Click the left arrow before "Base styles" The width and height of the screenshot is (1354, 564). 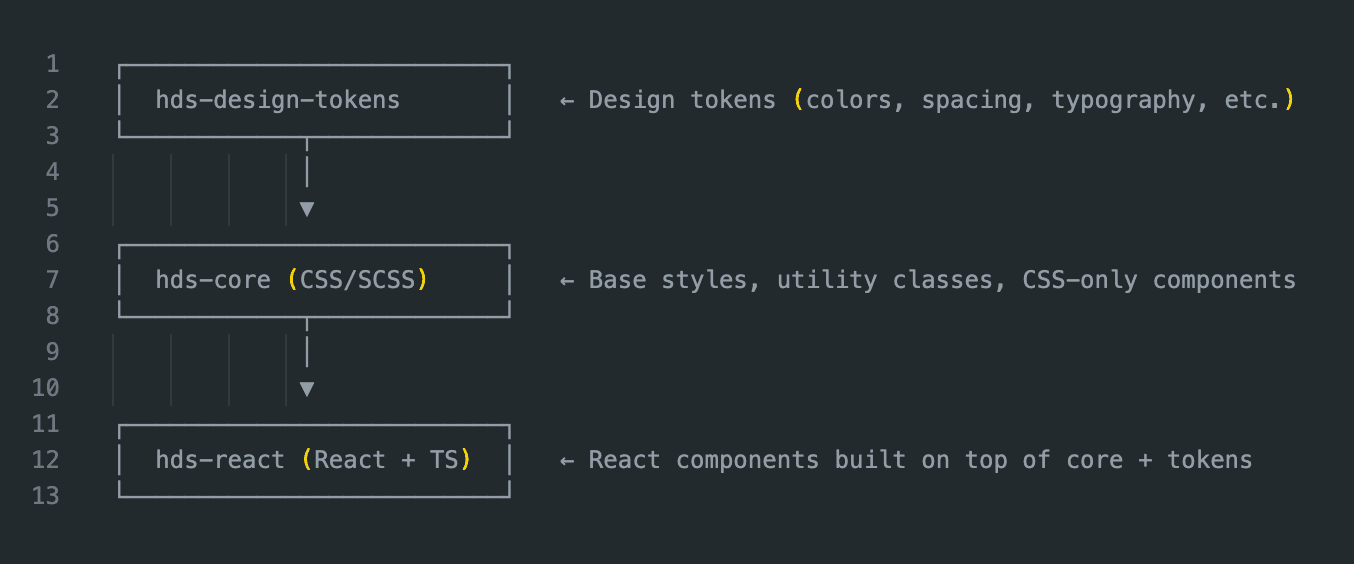point(567,280)
